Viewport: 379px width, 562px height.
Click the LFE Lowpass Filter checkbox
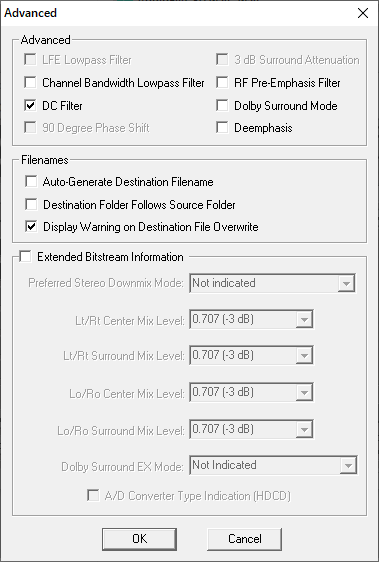pos(30,60)
